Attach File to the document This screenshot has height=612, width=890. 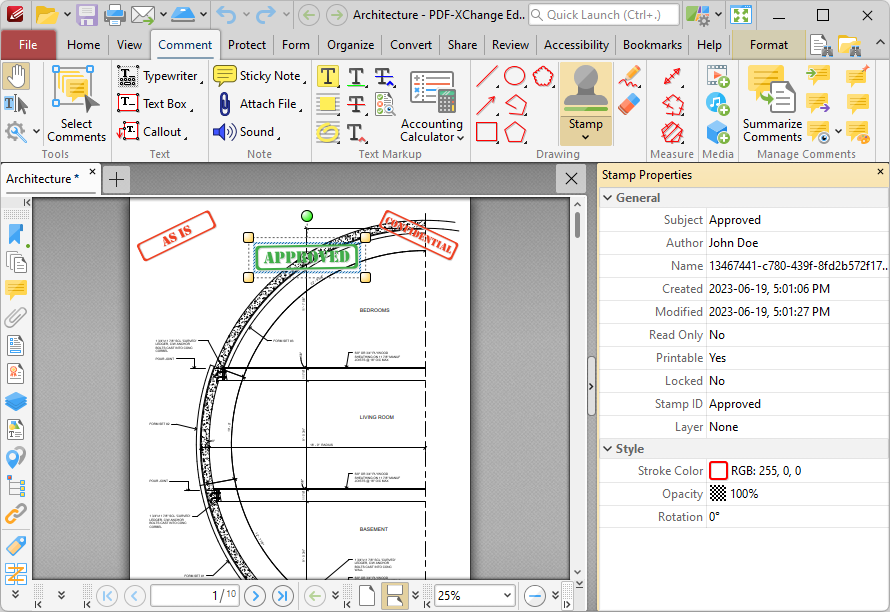pos(258,104)
